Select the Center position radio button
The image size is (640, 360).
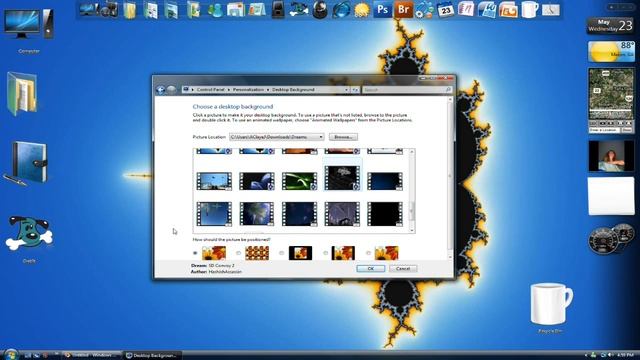tap(282, 253)
